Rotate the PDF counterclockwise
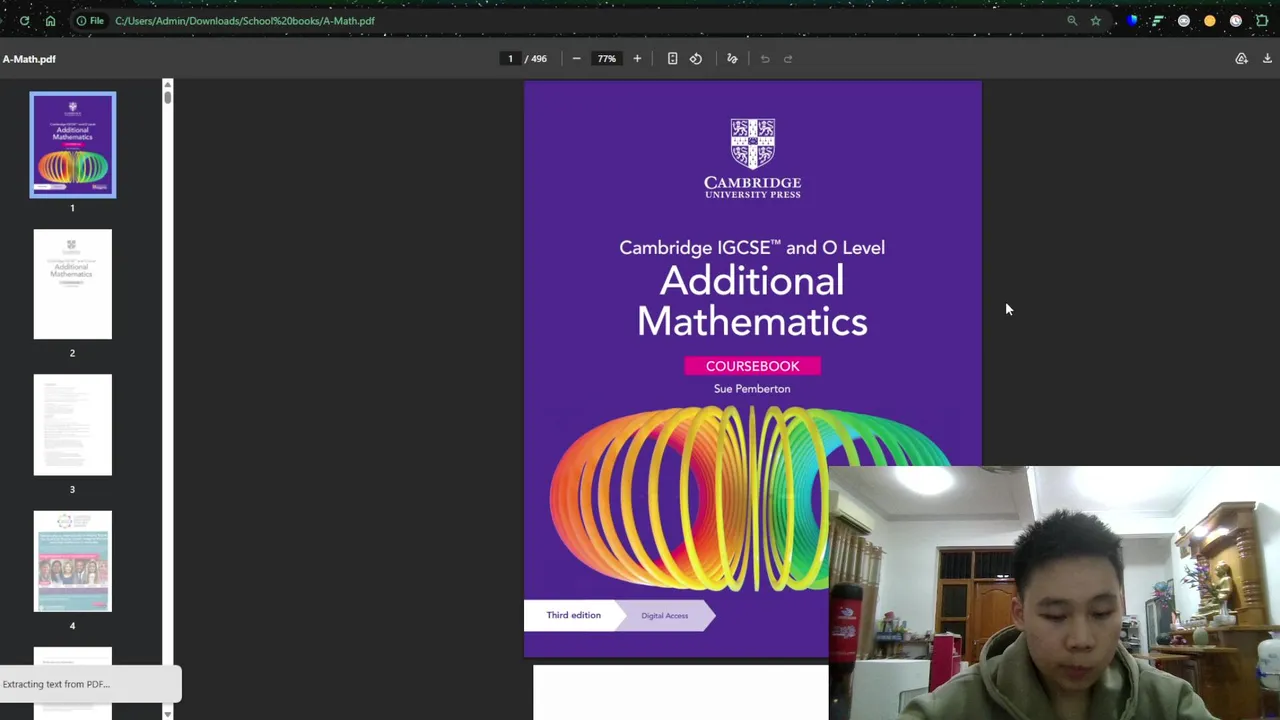 point(696,59)
